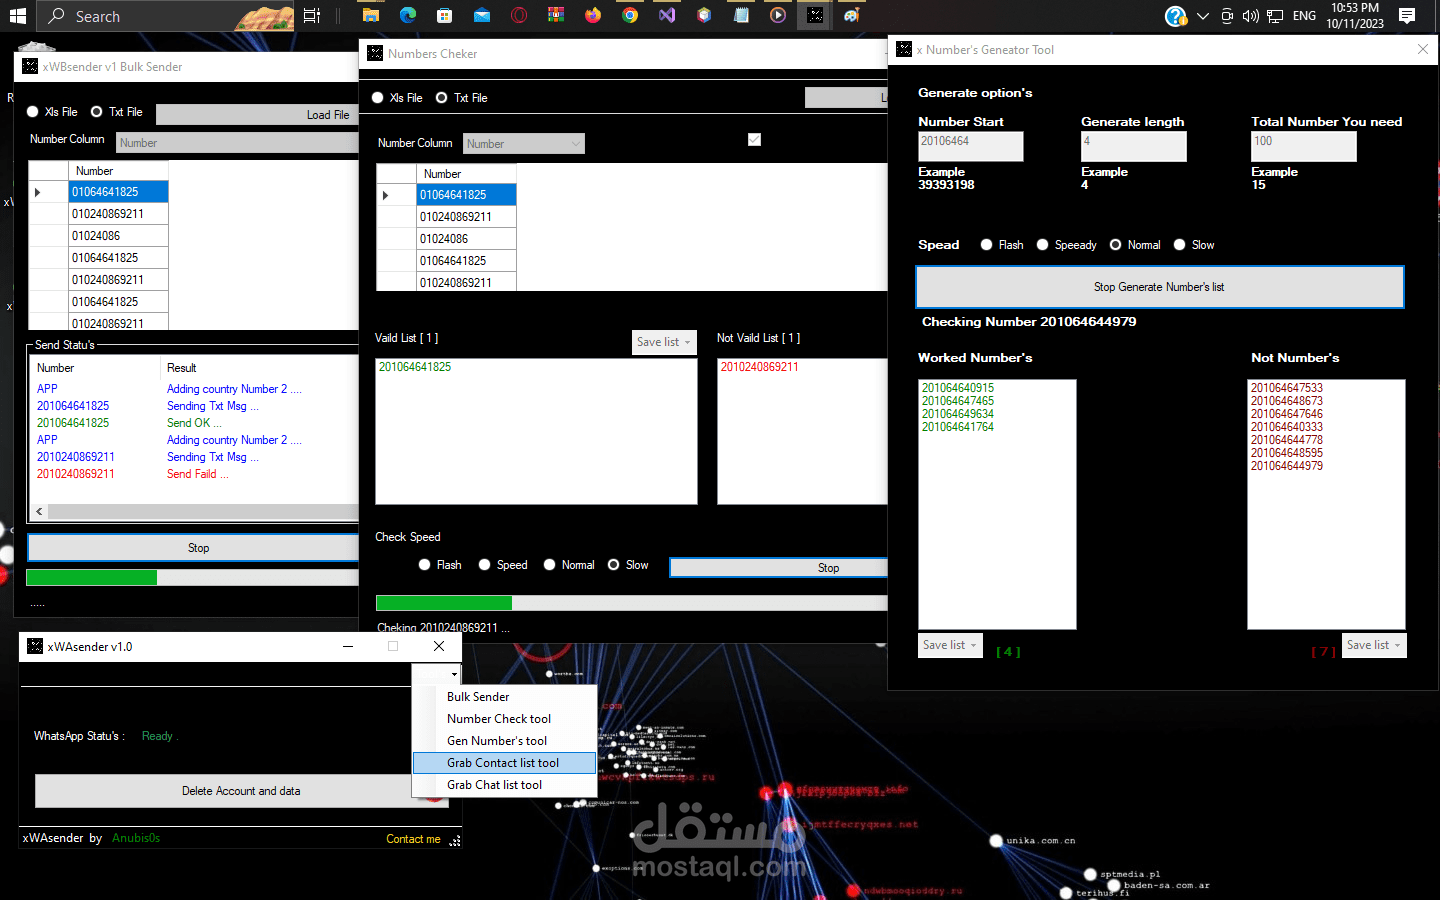Open the network tray icon
Screen dimensions: 1440x900
coord(1275,16)
